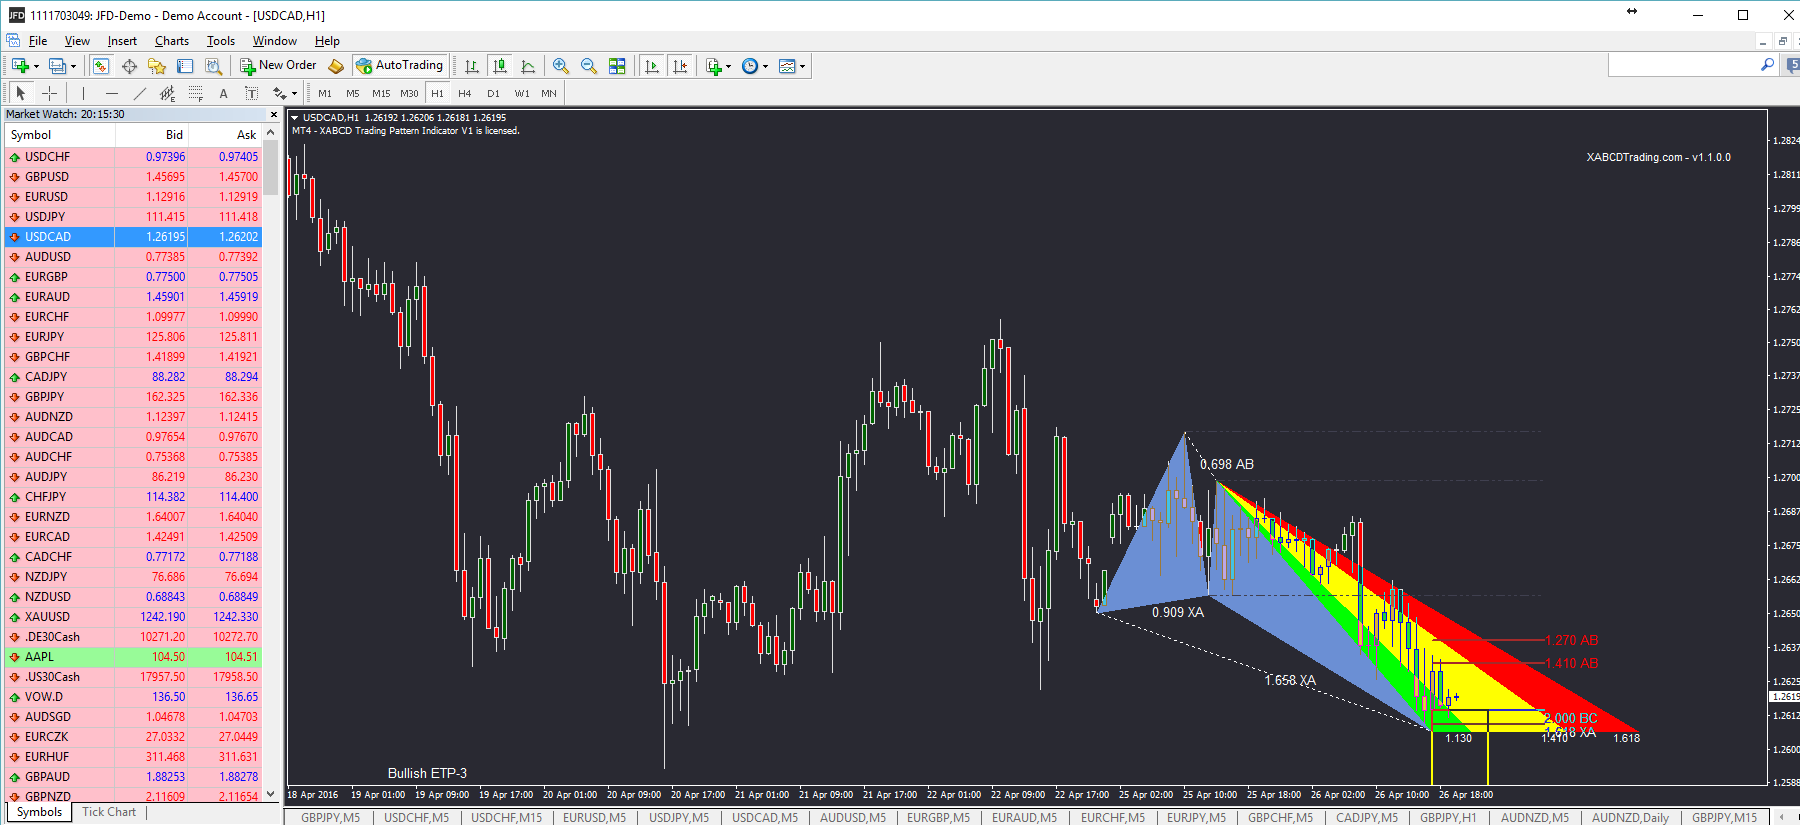Switch to D1 timeframe
The image size is (1800, 825).
coord(493,93)
